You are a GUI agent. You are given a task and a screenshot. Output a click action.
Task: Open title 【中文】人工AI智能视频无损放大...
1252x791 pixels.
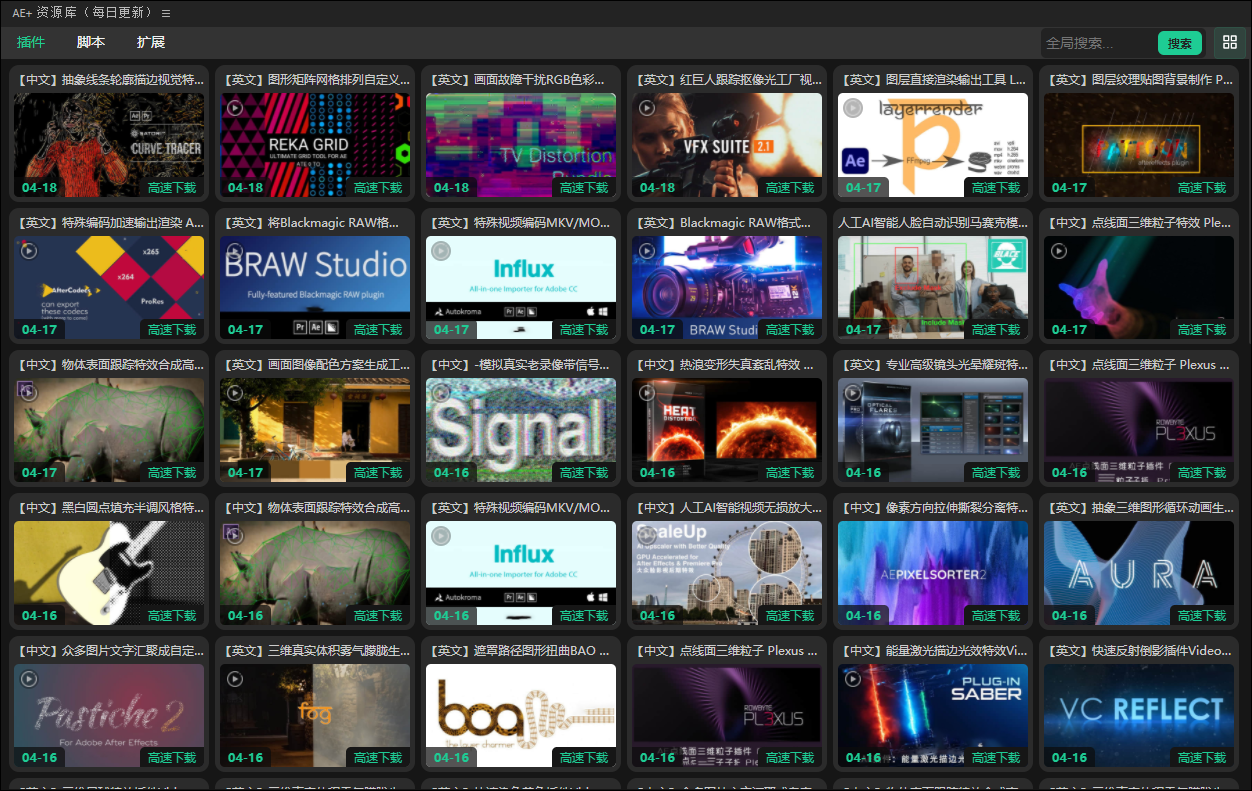[727, 508]
